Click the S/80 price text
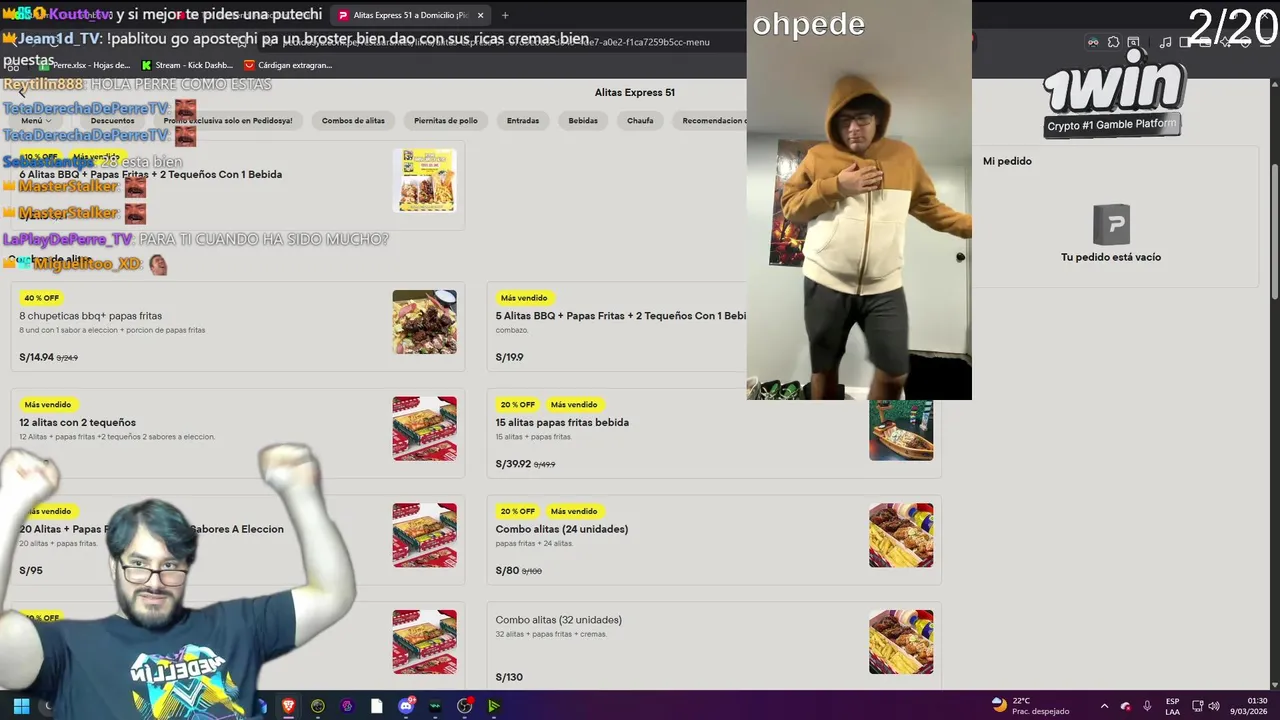 click(507, 570)
